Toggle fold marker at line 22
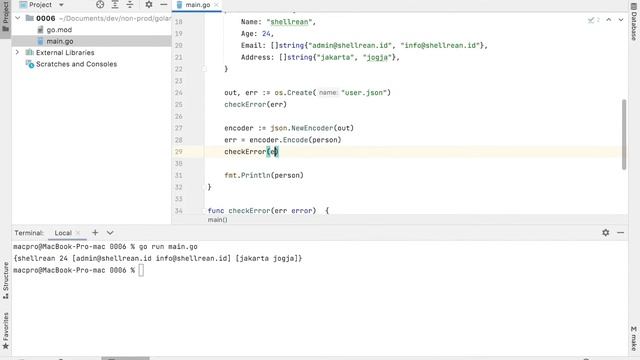 coord(204,69)
